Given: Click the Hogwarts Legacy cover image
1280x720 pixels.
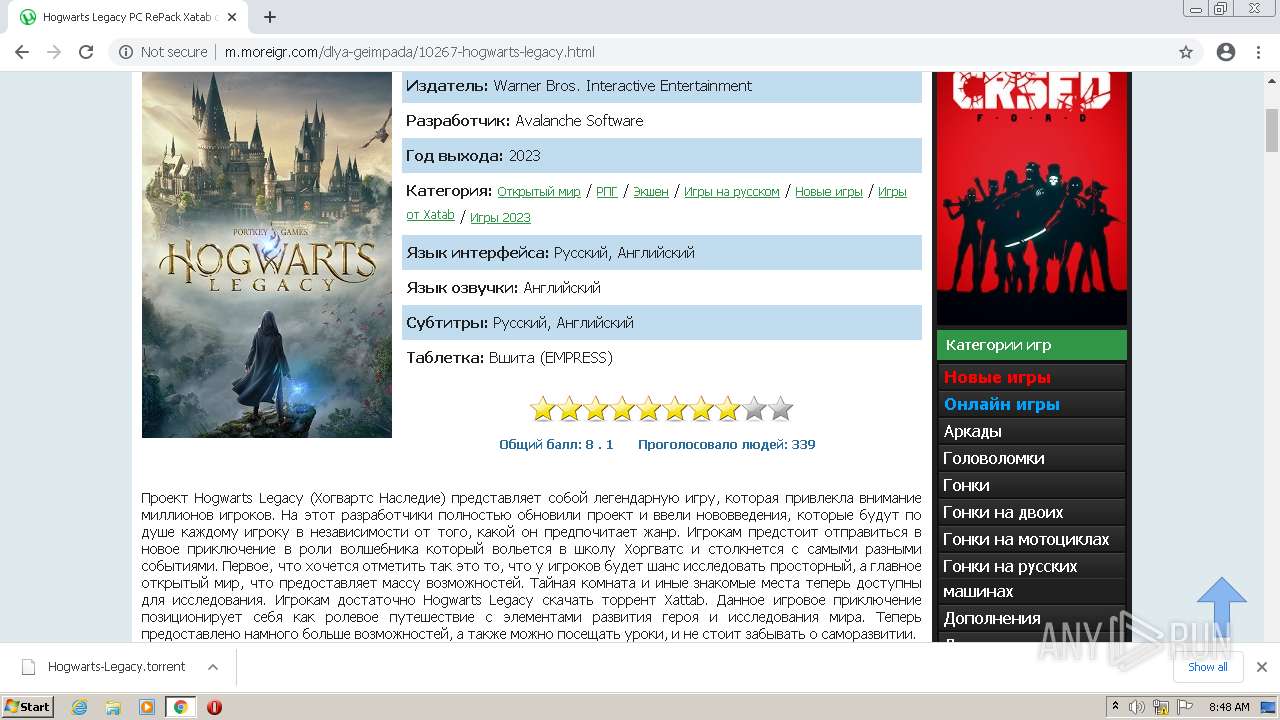Looking at the screenshot, I should [267, 255].
